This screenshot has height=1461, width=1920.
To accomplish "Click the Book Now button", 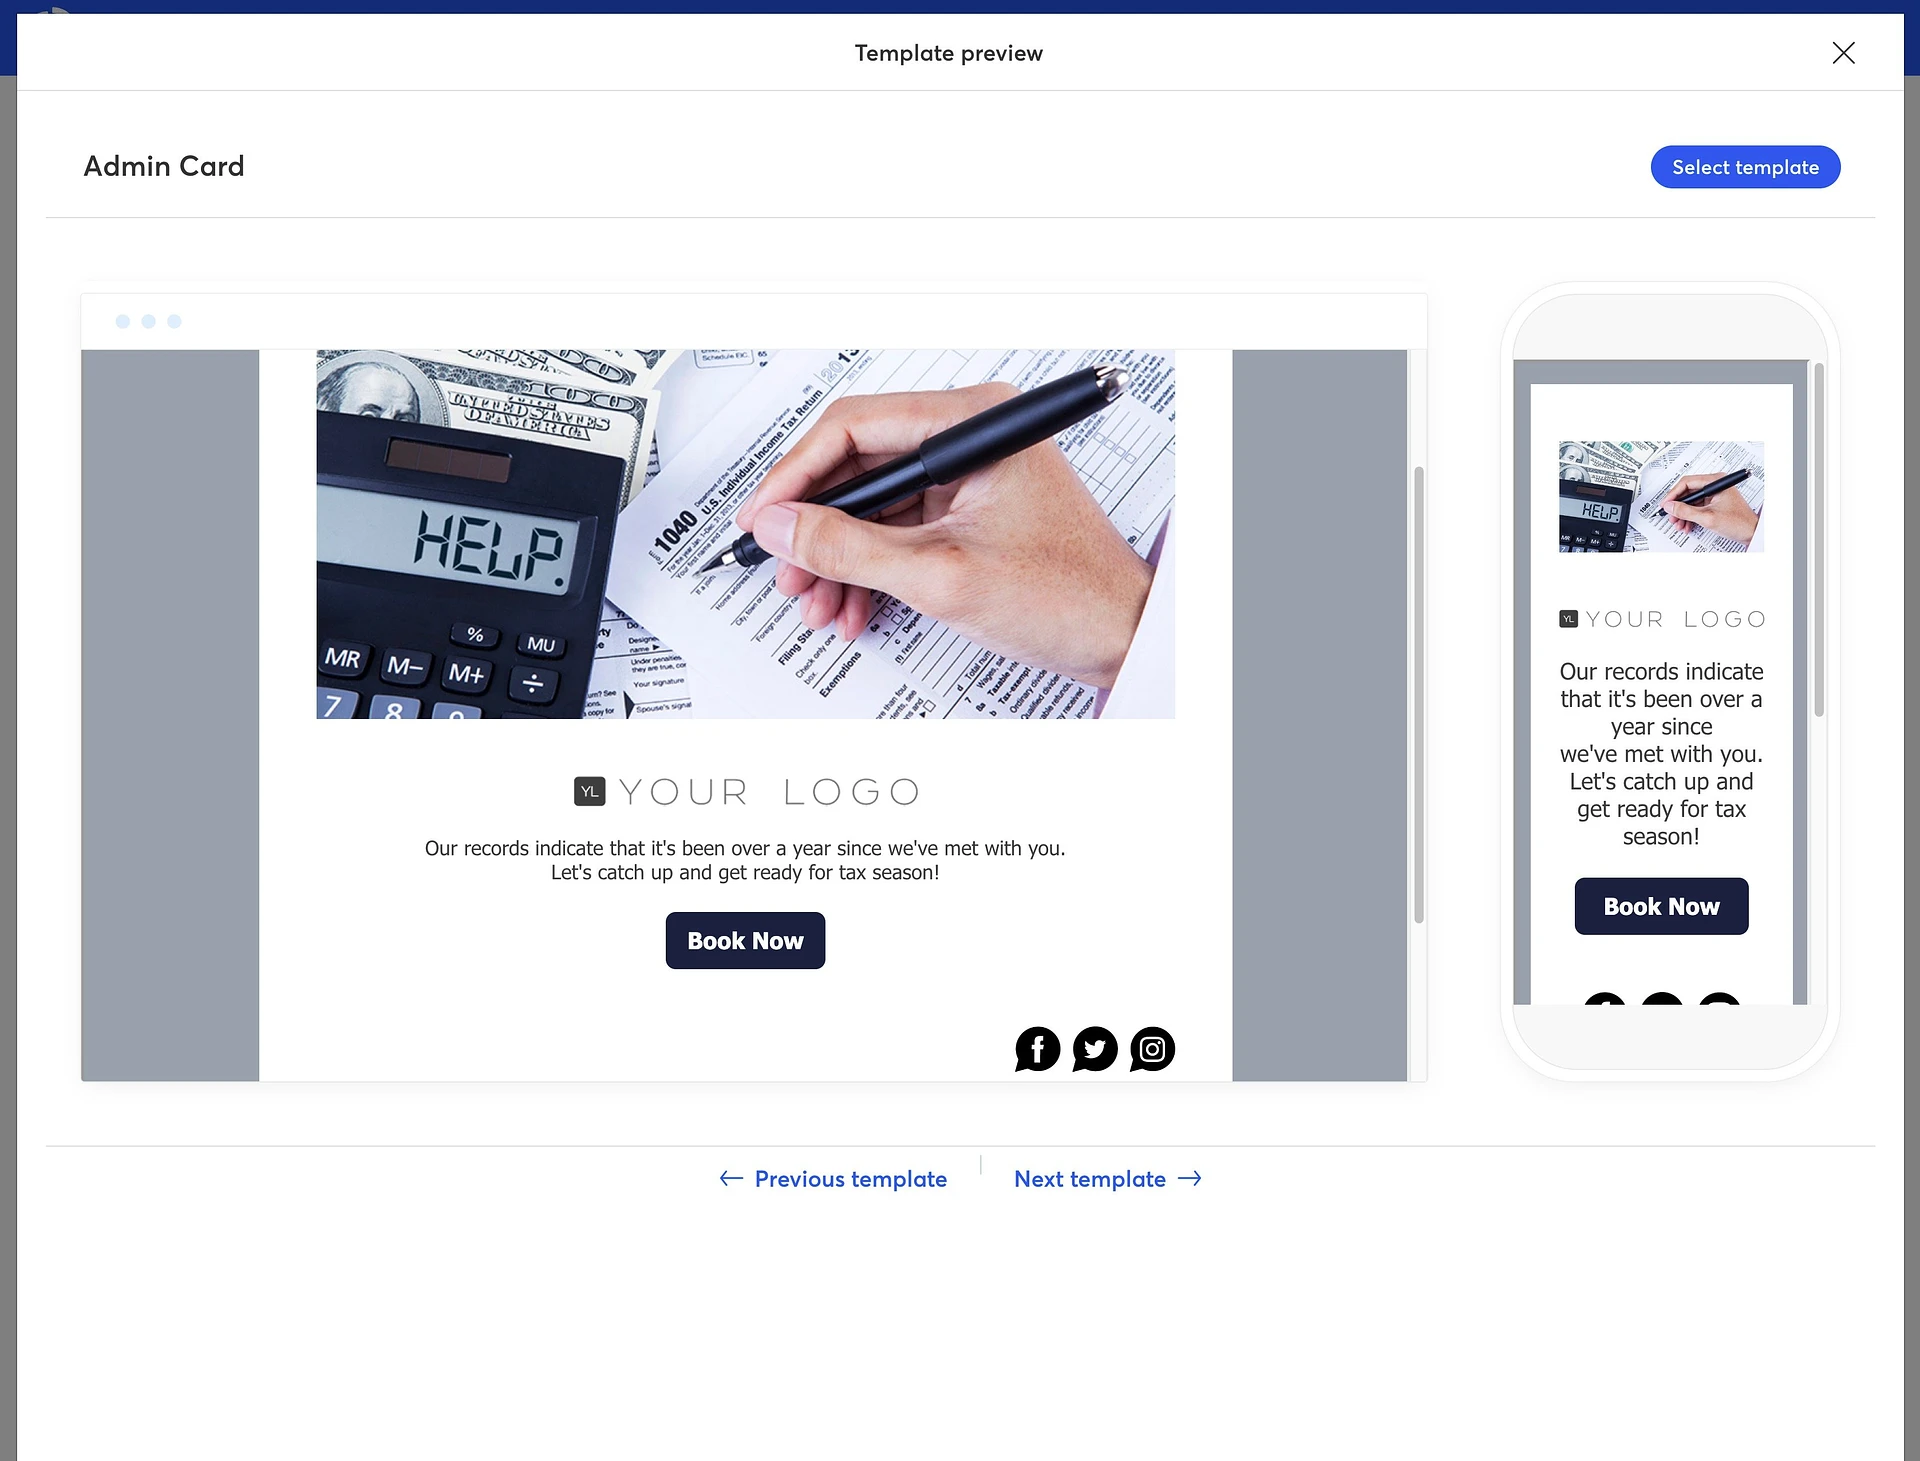I will (744, 939).
